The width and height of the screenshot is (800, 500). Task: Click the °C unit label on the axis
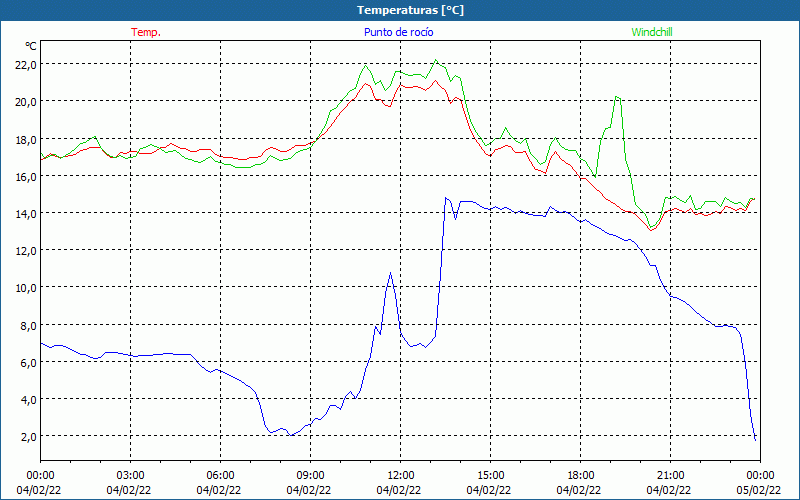point(31,46)
